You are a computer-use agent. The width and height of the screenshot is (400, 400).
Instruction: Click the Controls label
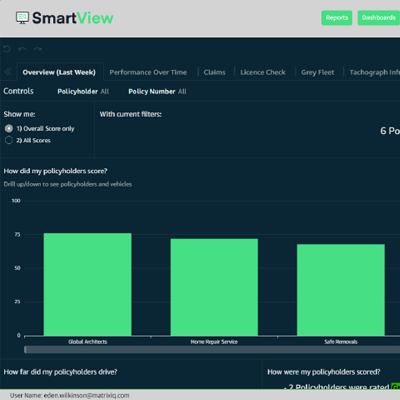(x=18, y=91)
